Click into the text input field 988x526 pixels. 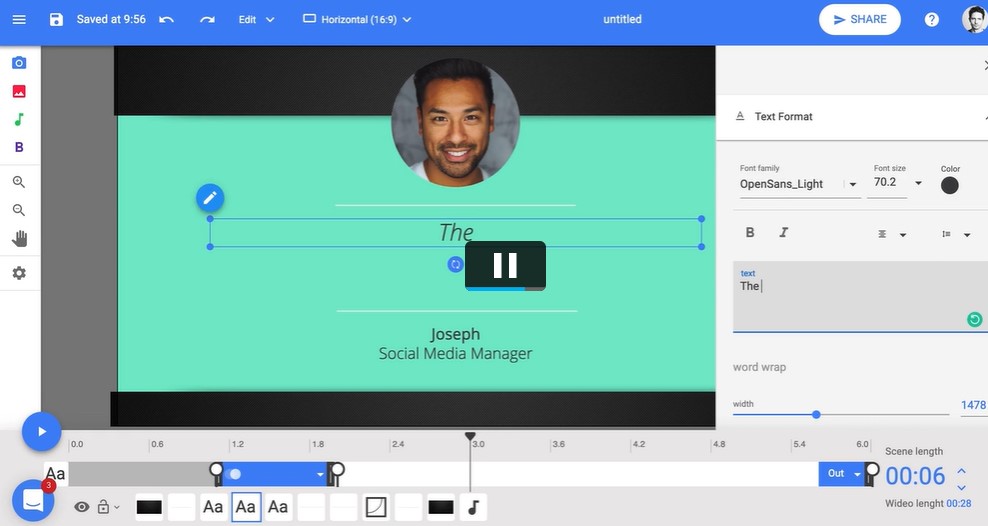[x=850, y=298]
